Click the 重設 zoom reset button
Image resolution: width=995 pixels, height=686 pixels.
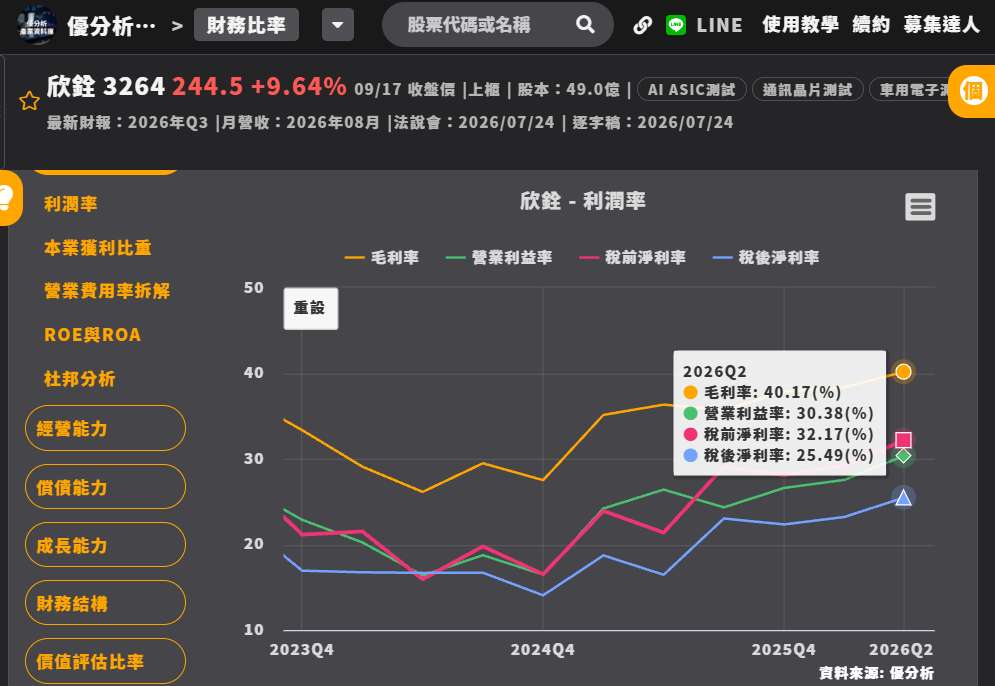(310, 308)
